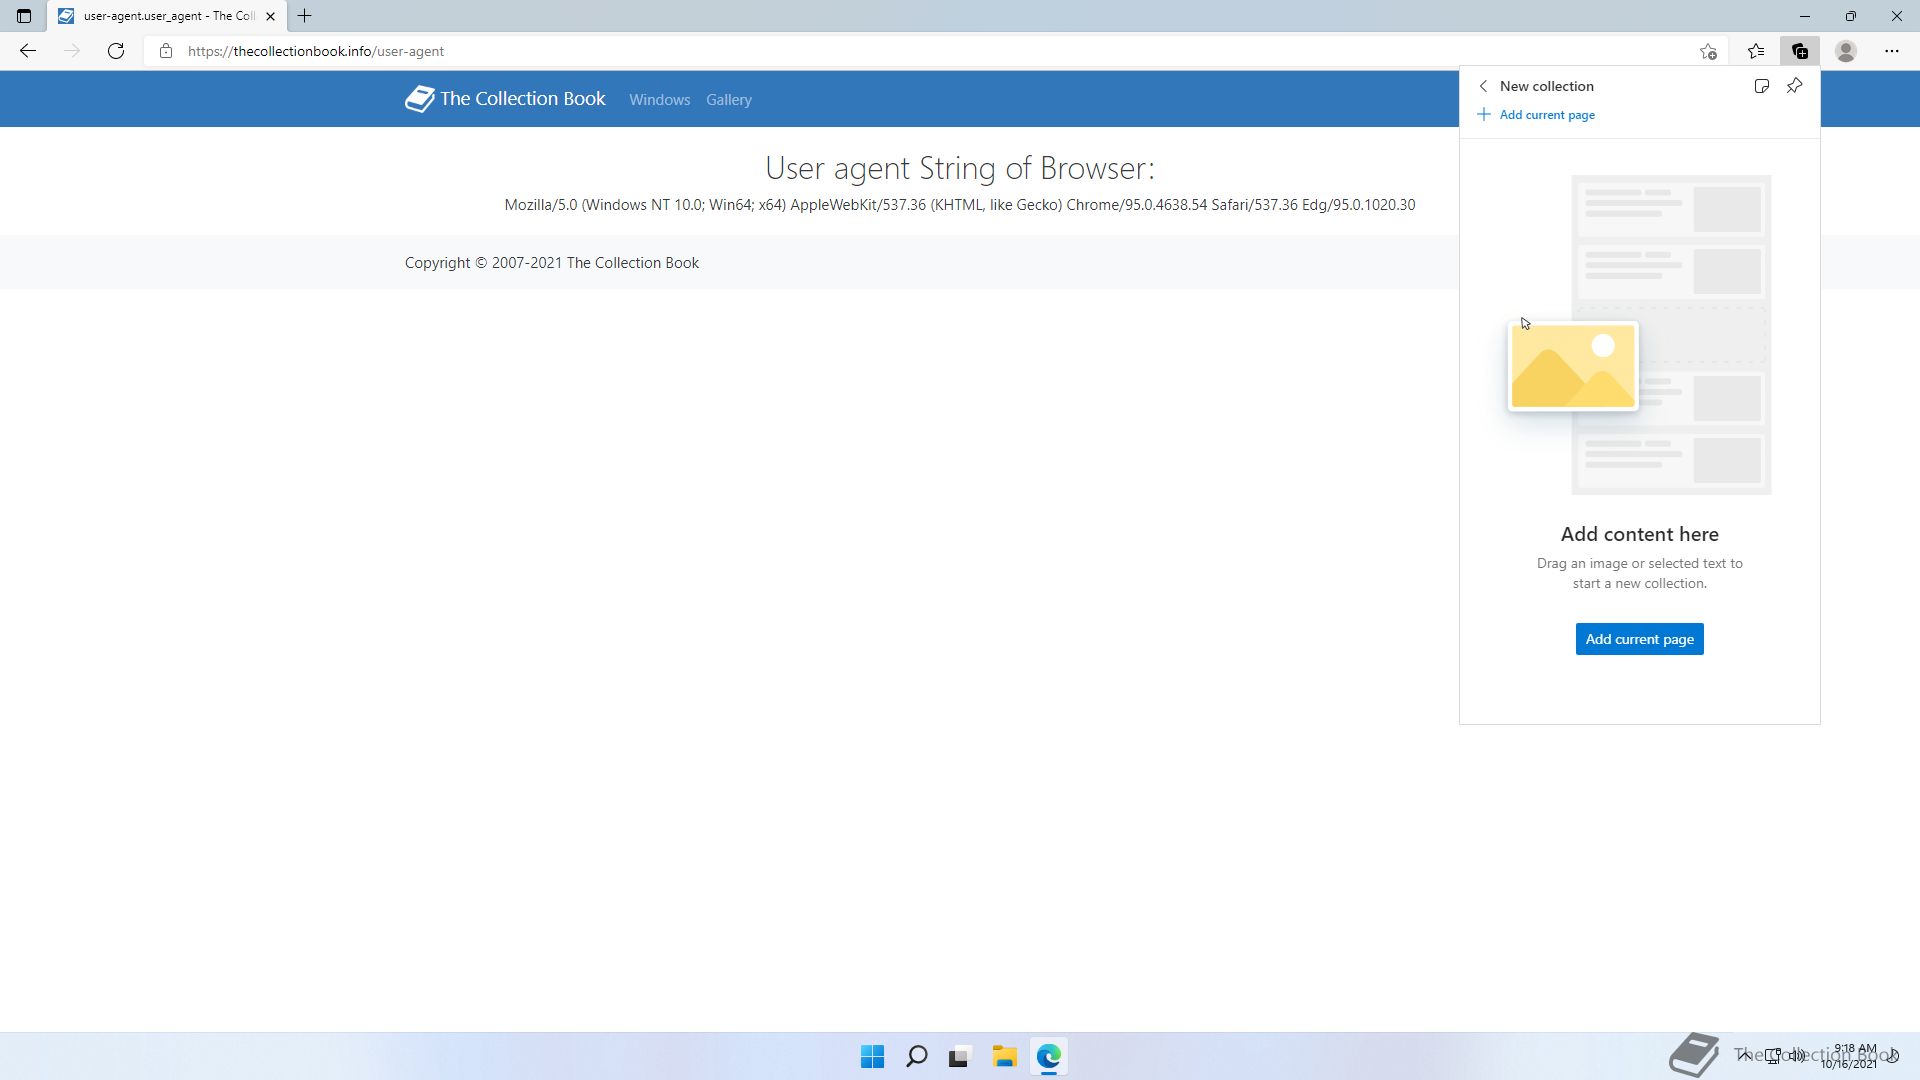Go back from New collection panel
The height and width of the screenshot is (1080, 1920).
pyautogui.click(x=1483, y=86)
